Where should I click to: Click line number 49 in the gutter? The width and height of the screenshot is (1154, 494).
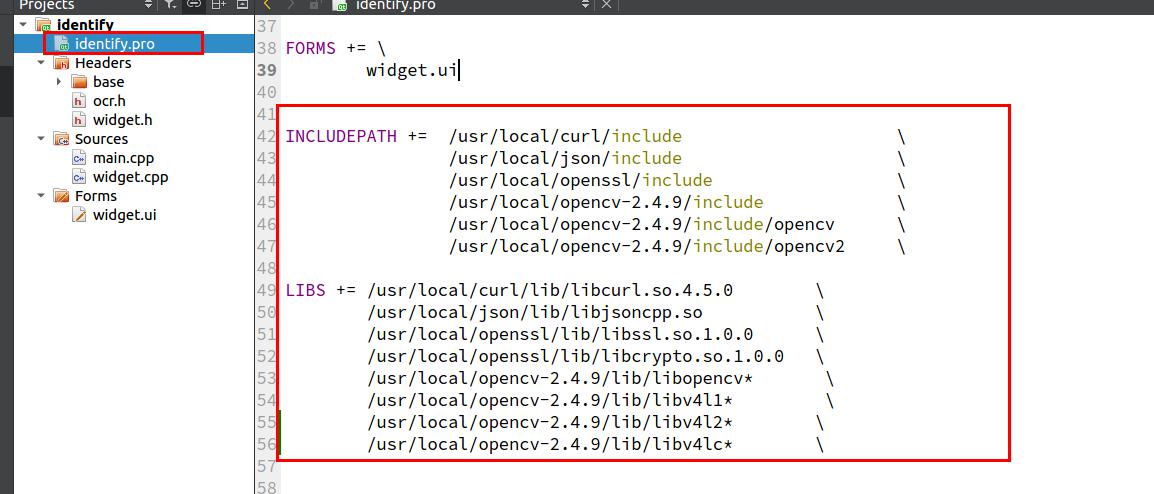click(266, 290)
